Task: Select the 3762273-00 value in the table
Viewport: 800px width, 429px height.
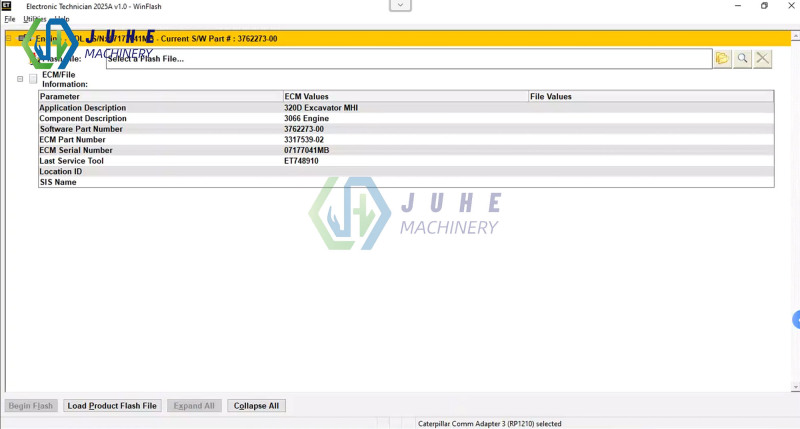Action: (304, 129)
